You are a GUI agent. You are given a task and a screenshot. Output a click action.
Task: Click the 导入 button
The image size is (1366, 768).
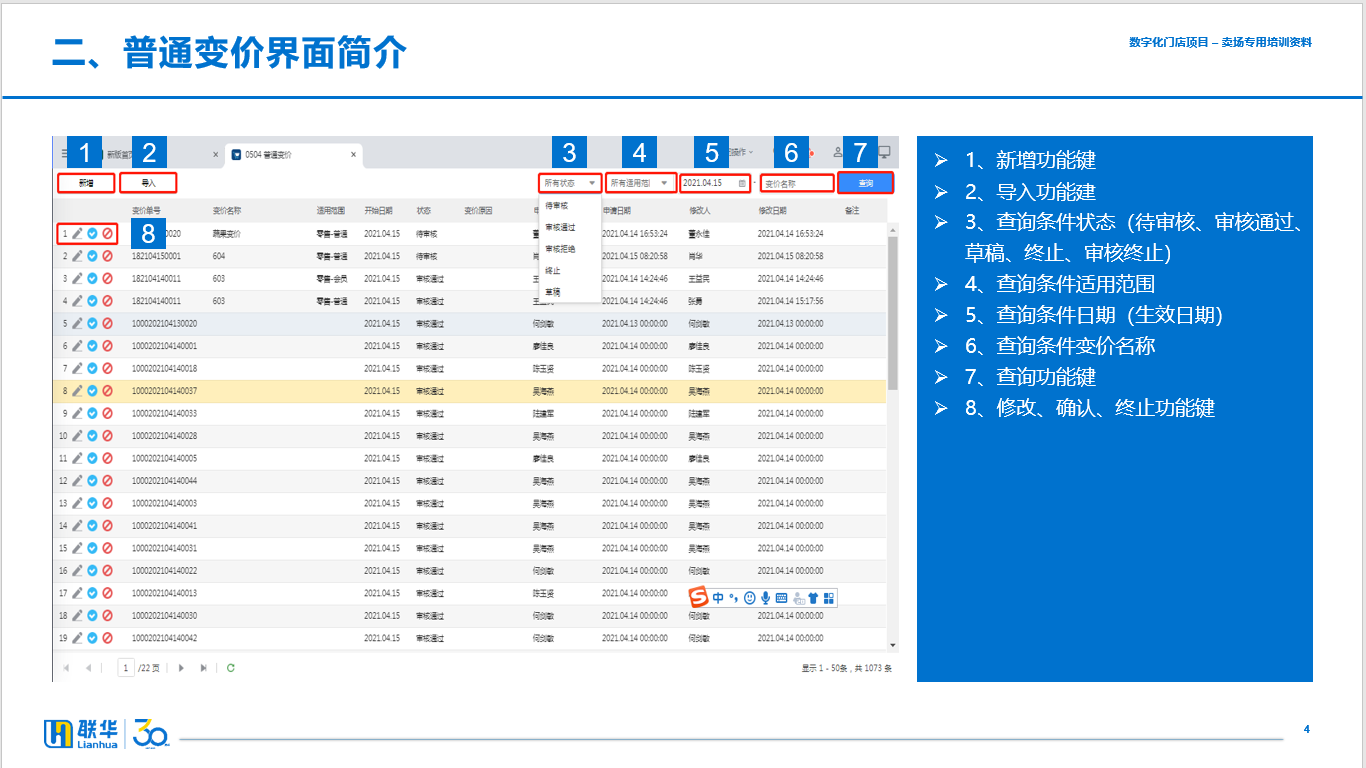(x=148, y=183)
